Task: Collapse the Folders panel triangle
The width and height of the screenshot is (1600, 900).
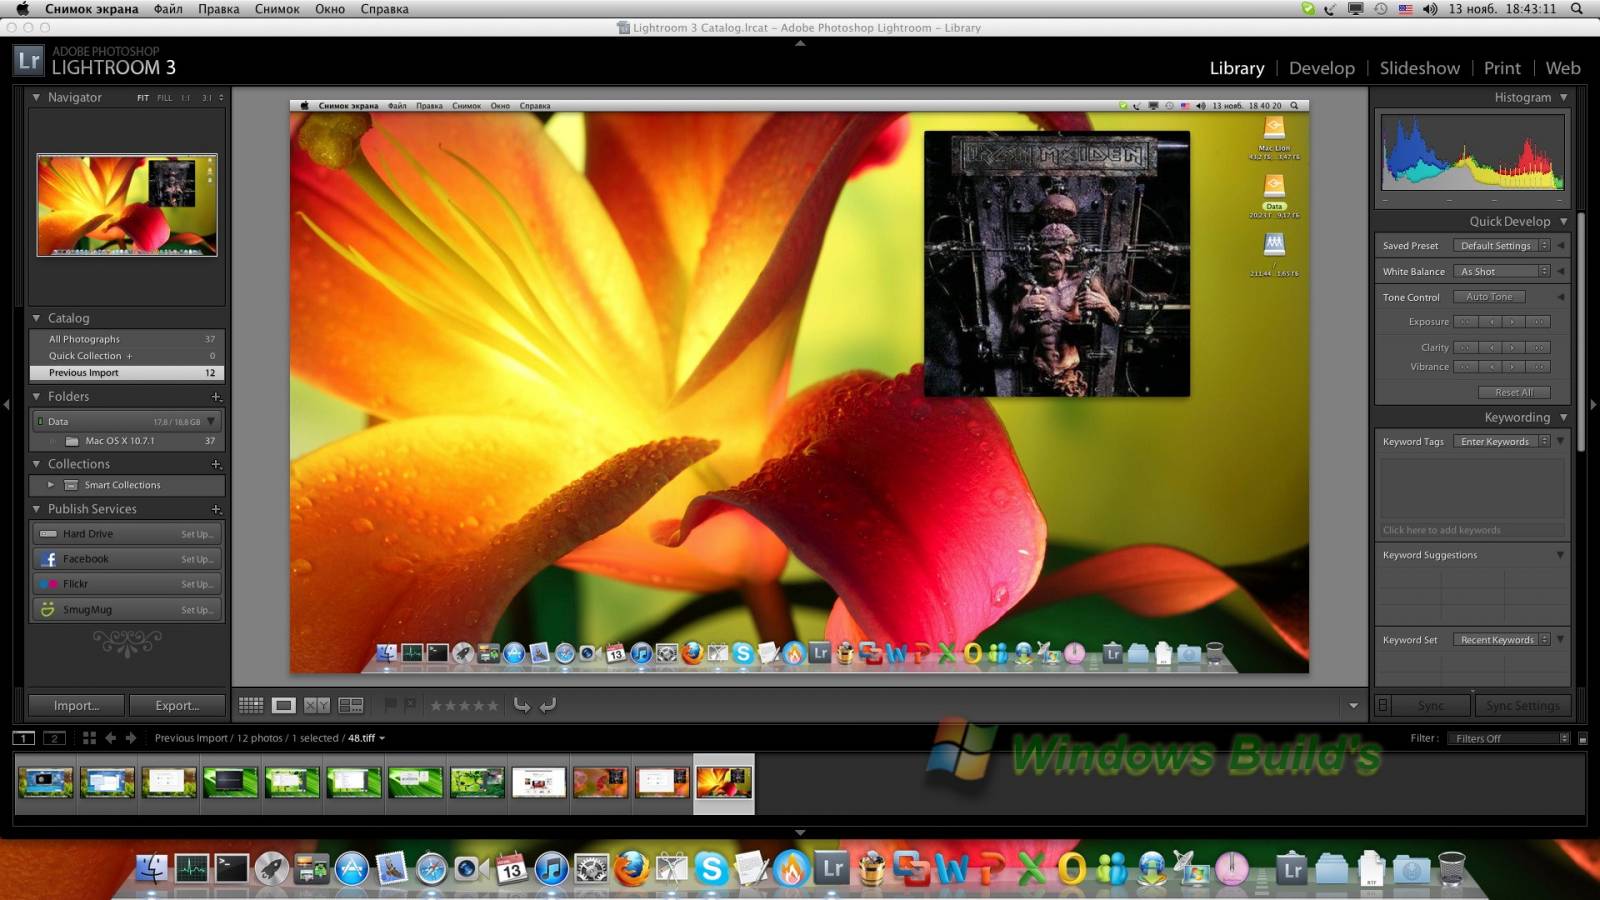Action: [36, 397]
